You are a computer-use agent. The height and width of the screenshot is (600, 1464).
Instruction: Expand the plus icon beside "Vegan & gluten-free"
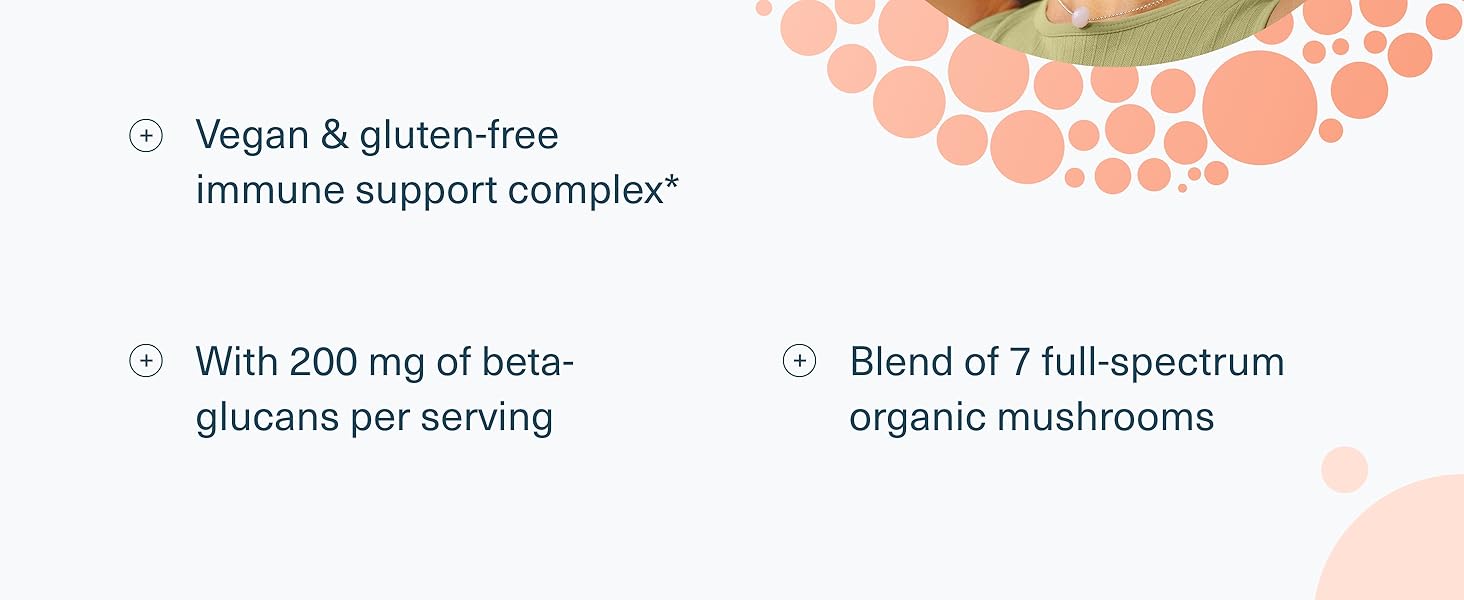pyautogui.click(x=146, y=135)
